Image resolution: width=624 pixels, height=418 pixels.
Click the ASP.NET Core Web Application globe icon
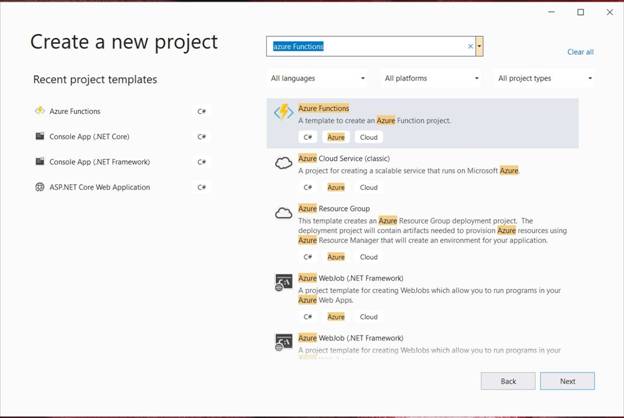point(40,187)
